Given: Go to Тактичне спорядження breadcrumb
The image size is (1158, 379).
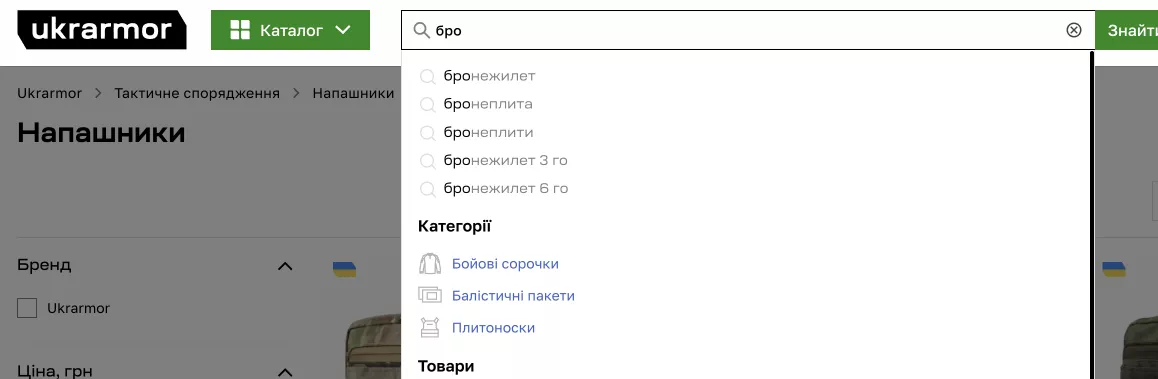Looking at the screenshot, I should (x=197, y=94).
